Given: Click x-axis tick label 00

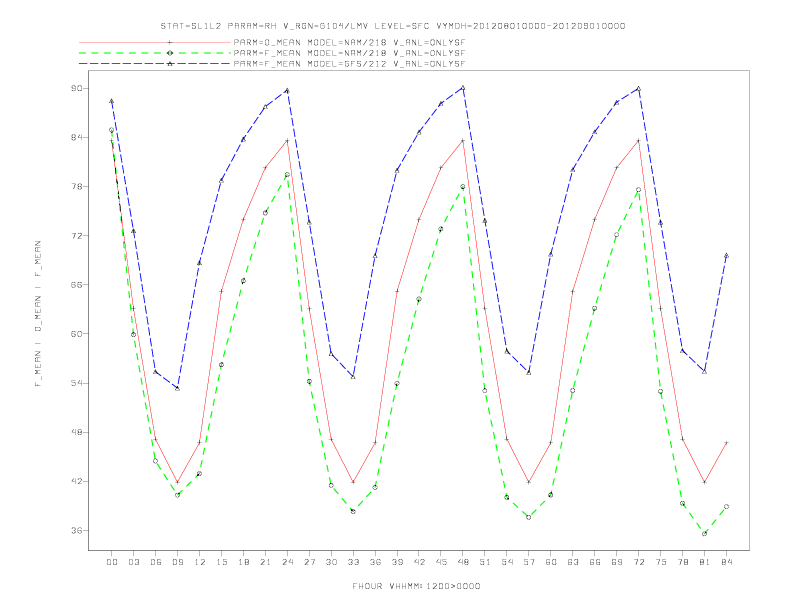Looking at the screenshot, I should click(x=112, y=562).
